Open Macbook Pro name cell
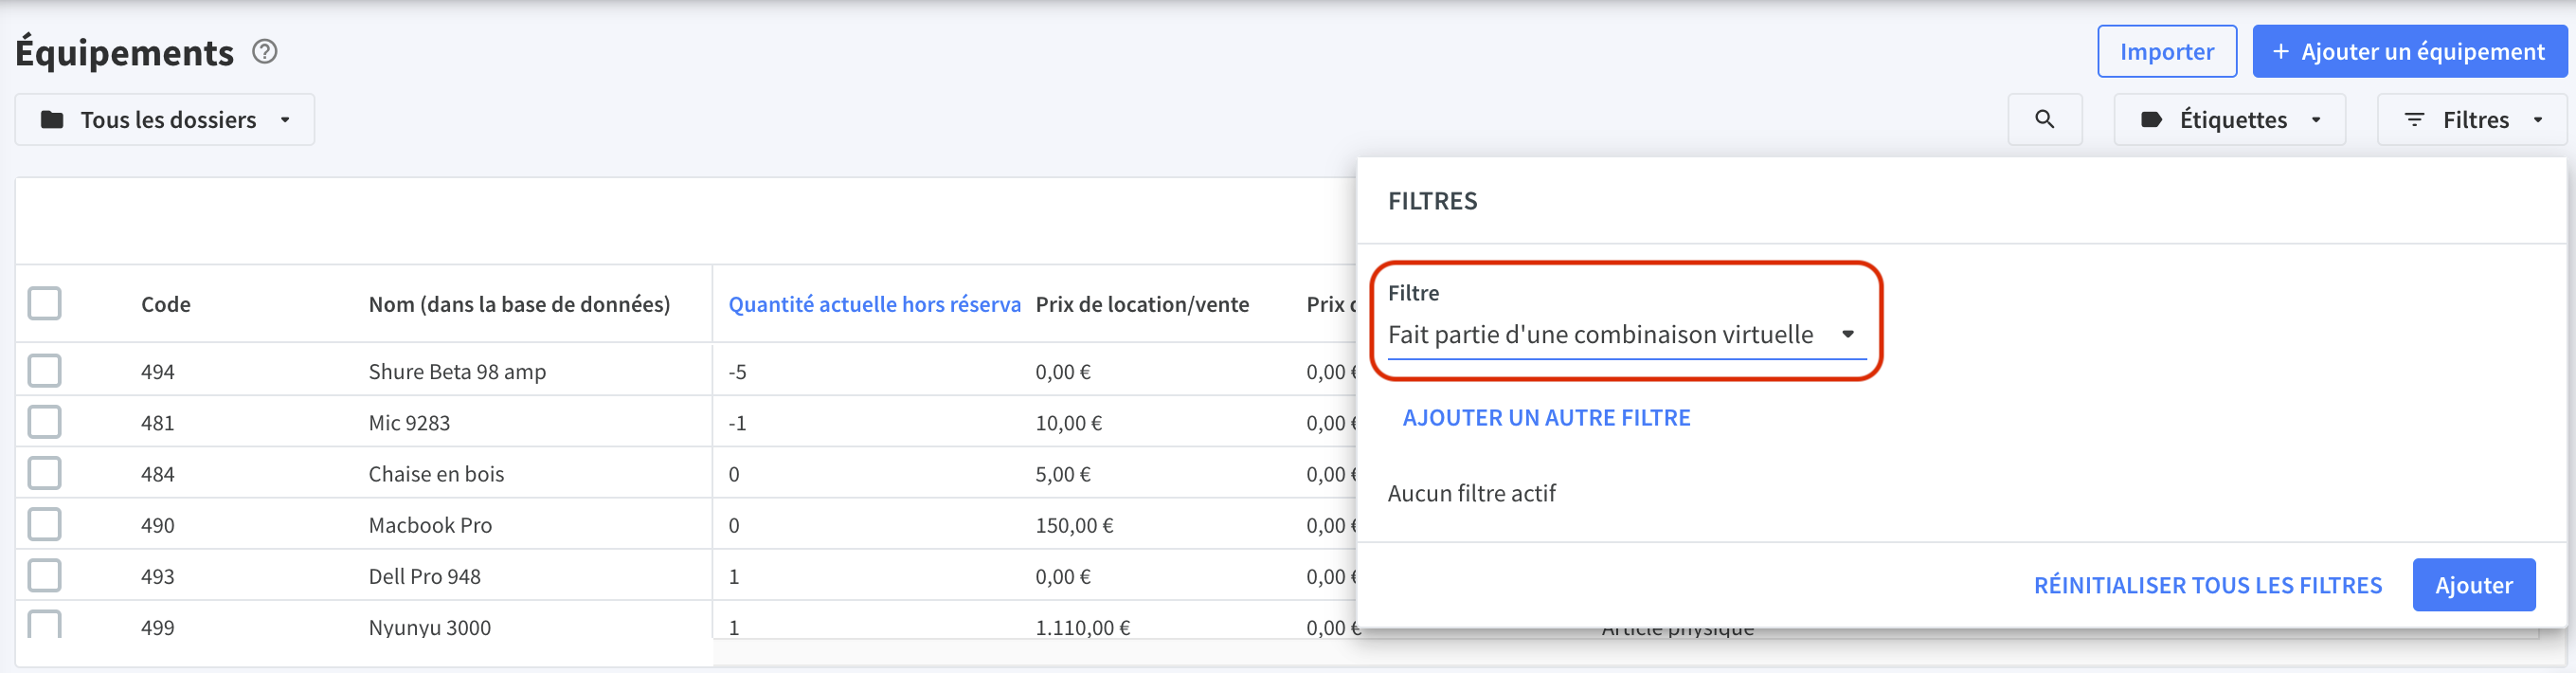The height and width of the screenshot is (673, 2576). coord(430,525)
